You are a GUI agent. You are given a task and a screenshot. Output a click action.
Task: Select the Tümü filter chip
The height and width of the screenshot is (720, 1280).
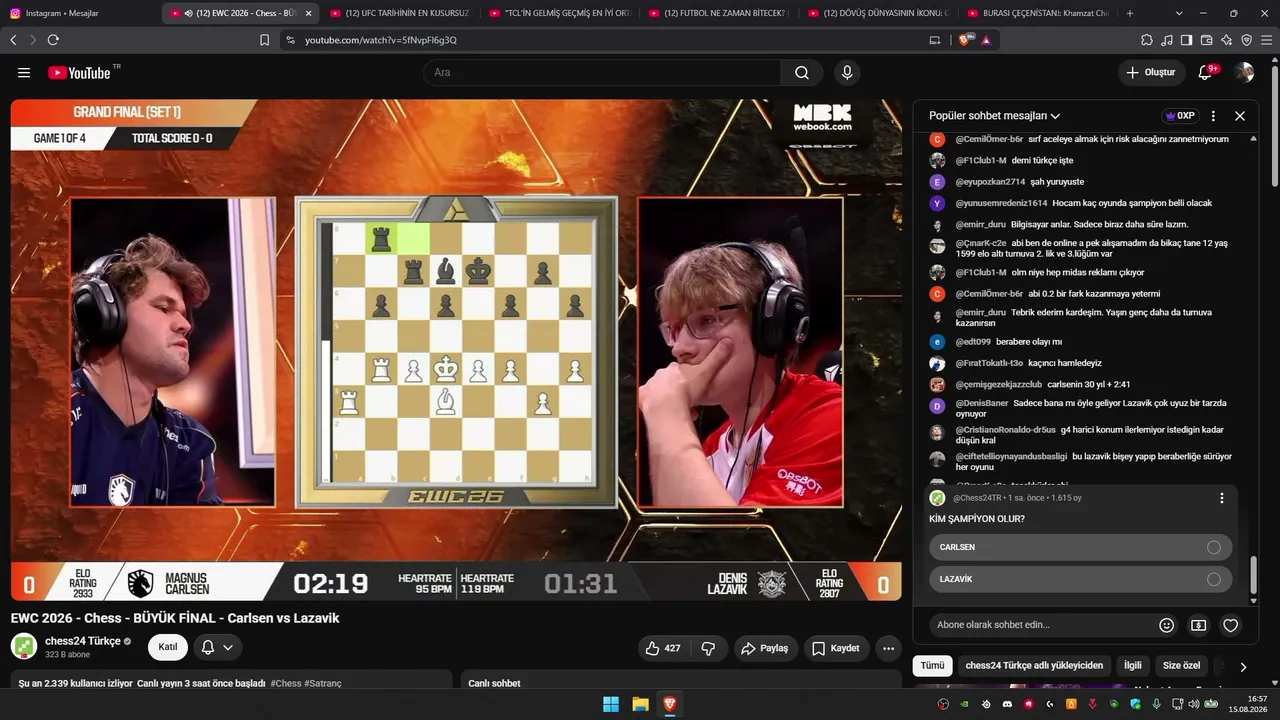point(932,666)
